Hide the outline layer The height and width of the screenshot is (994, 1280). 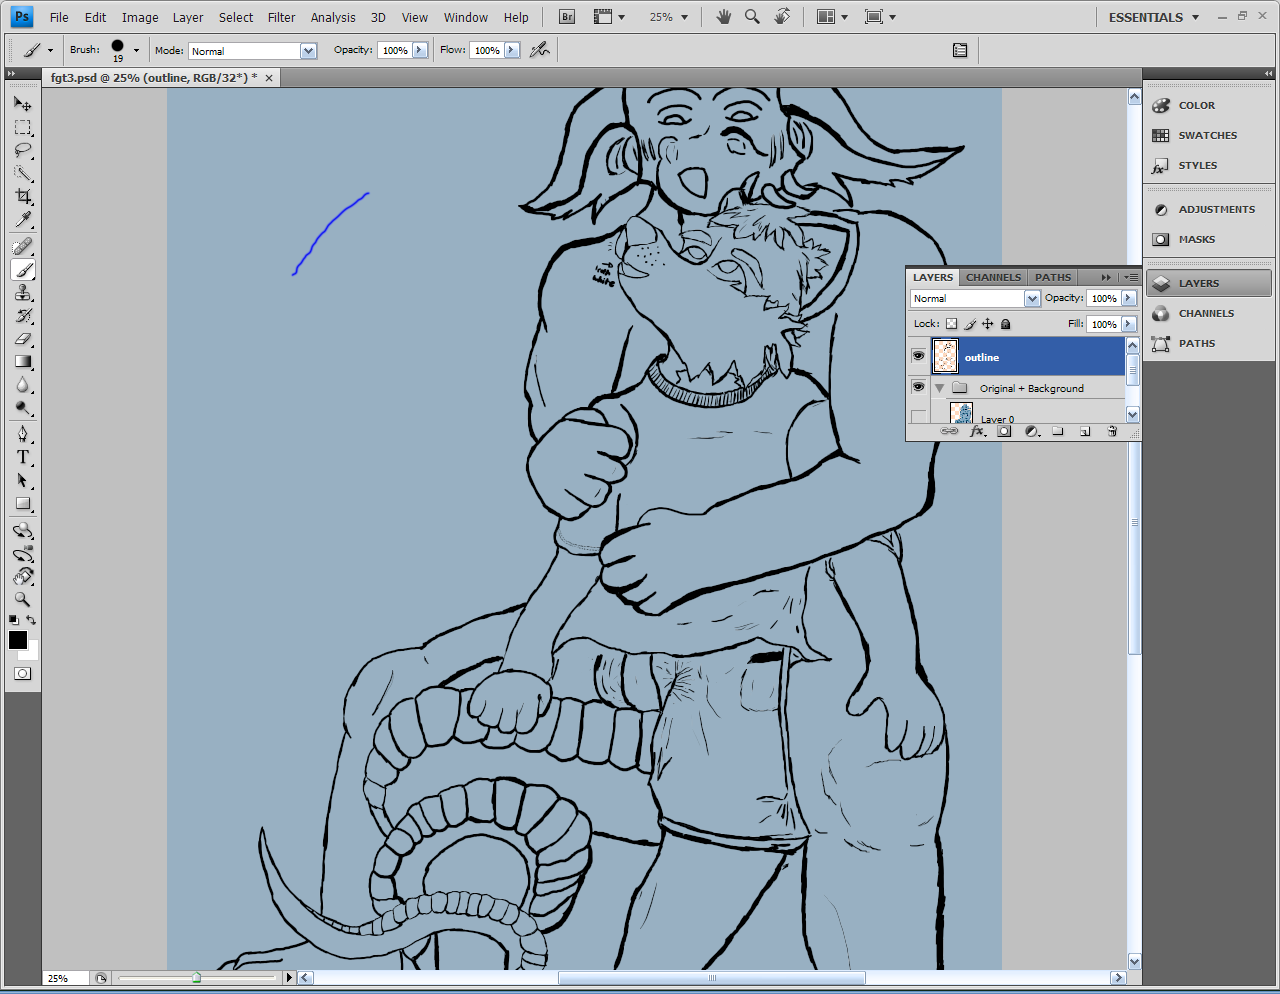pos(918,356)
